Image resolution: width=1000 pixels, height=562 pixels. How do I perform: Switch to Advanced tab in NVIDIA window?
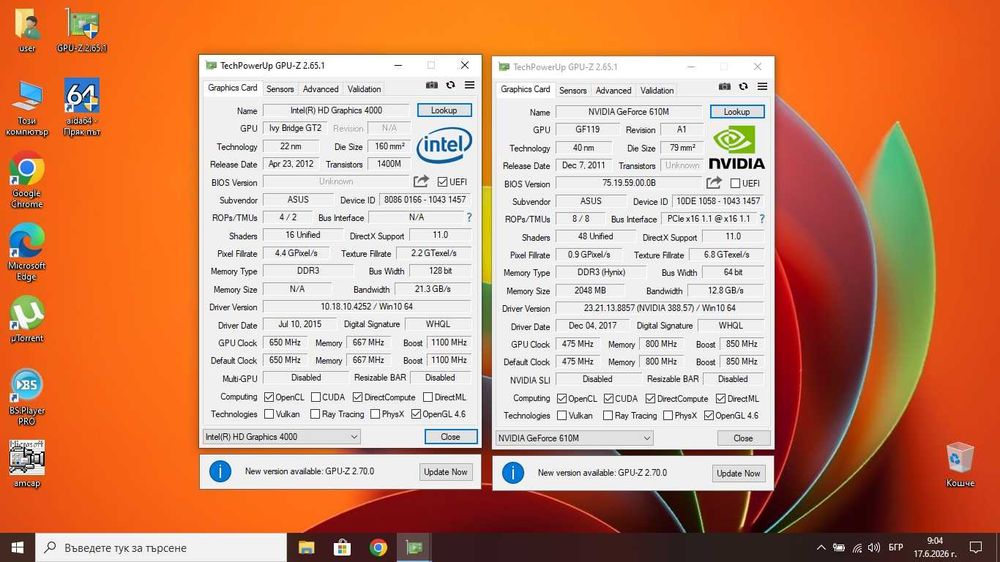tap(613, 90)
